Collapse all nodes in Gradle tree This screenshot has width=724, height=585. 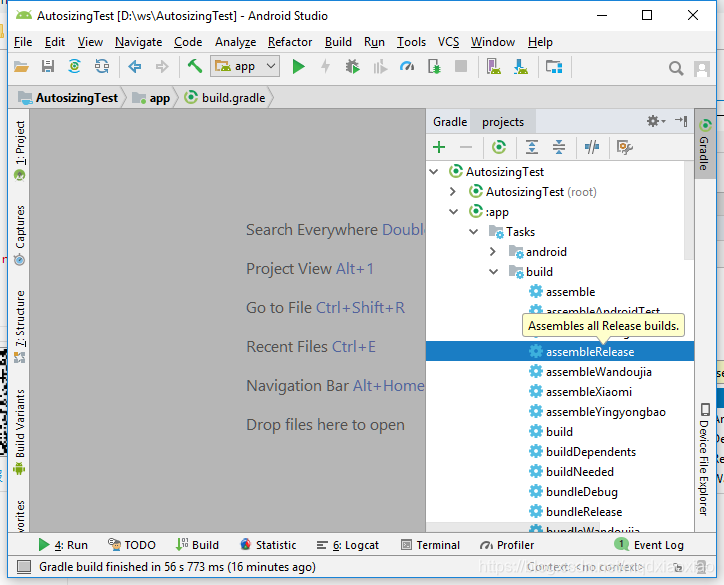(559, 147)
